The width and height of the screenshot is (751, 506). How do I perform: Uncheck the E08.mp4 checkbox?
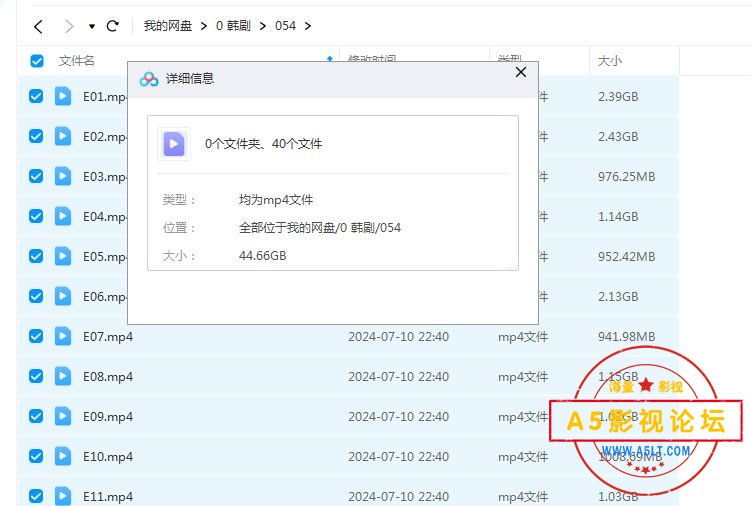coord(36,376)
